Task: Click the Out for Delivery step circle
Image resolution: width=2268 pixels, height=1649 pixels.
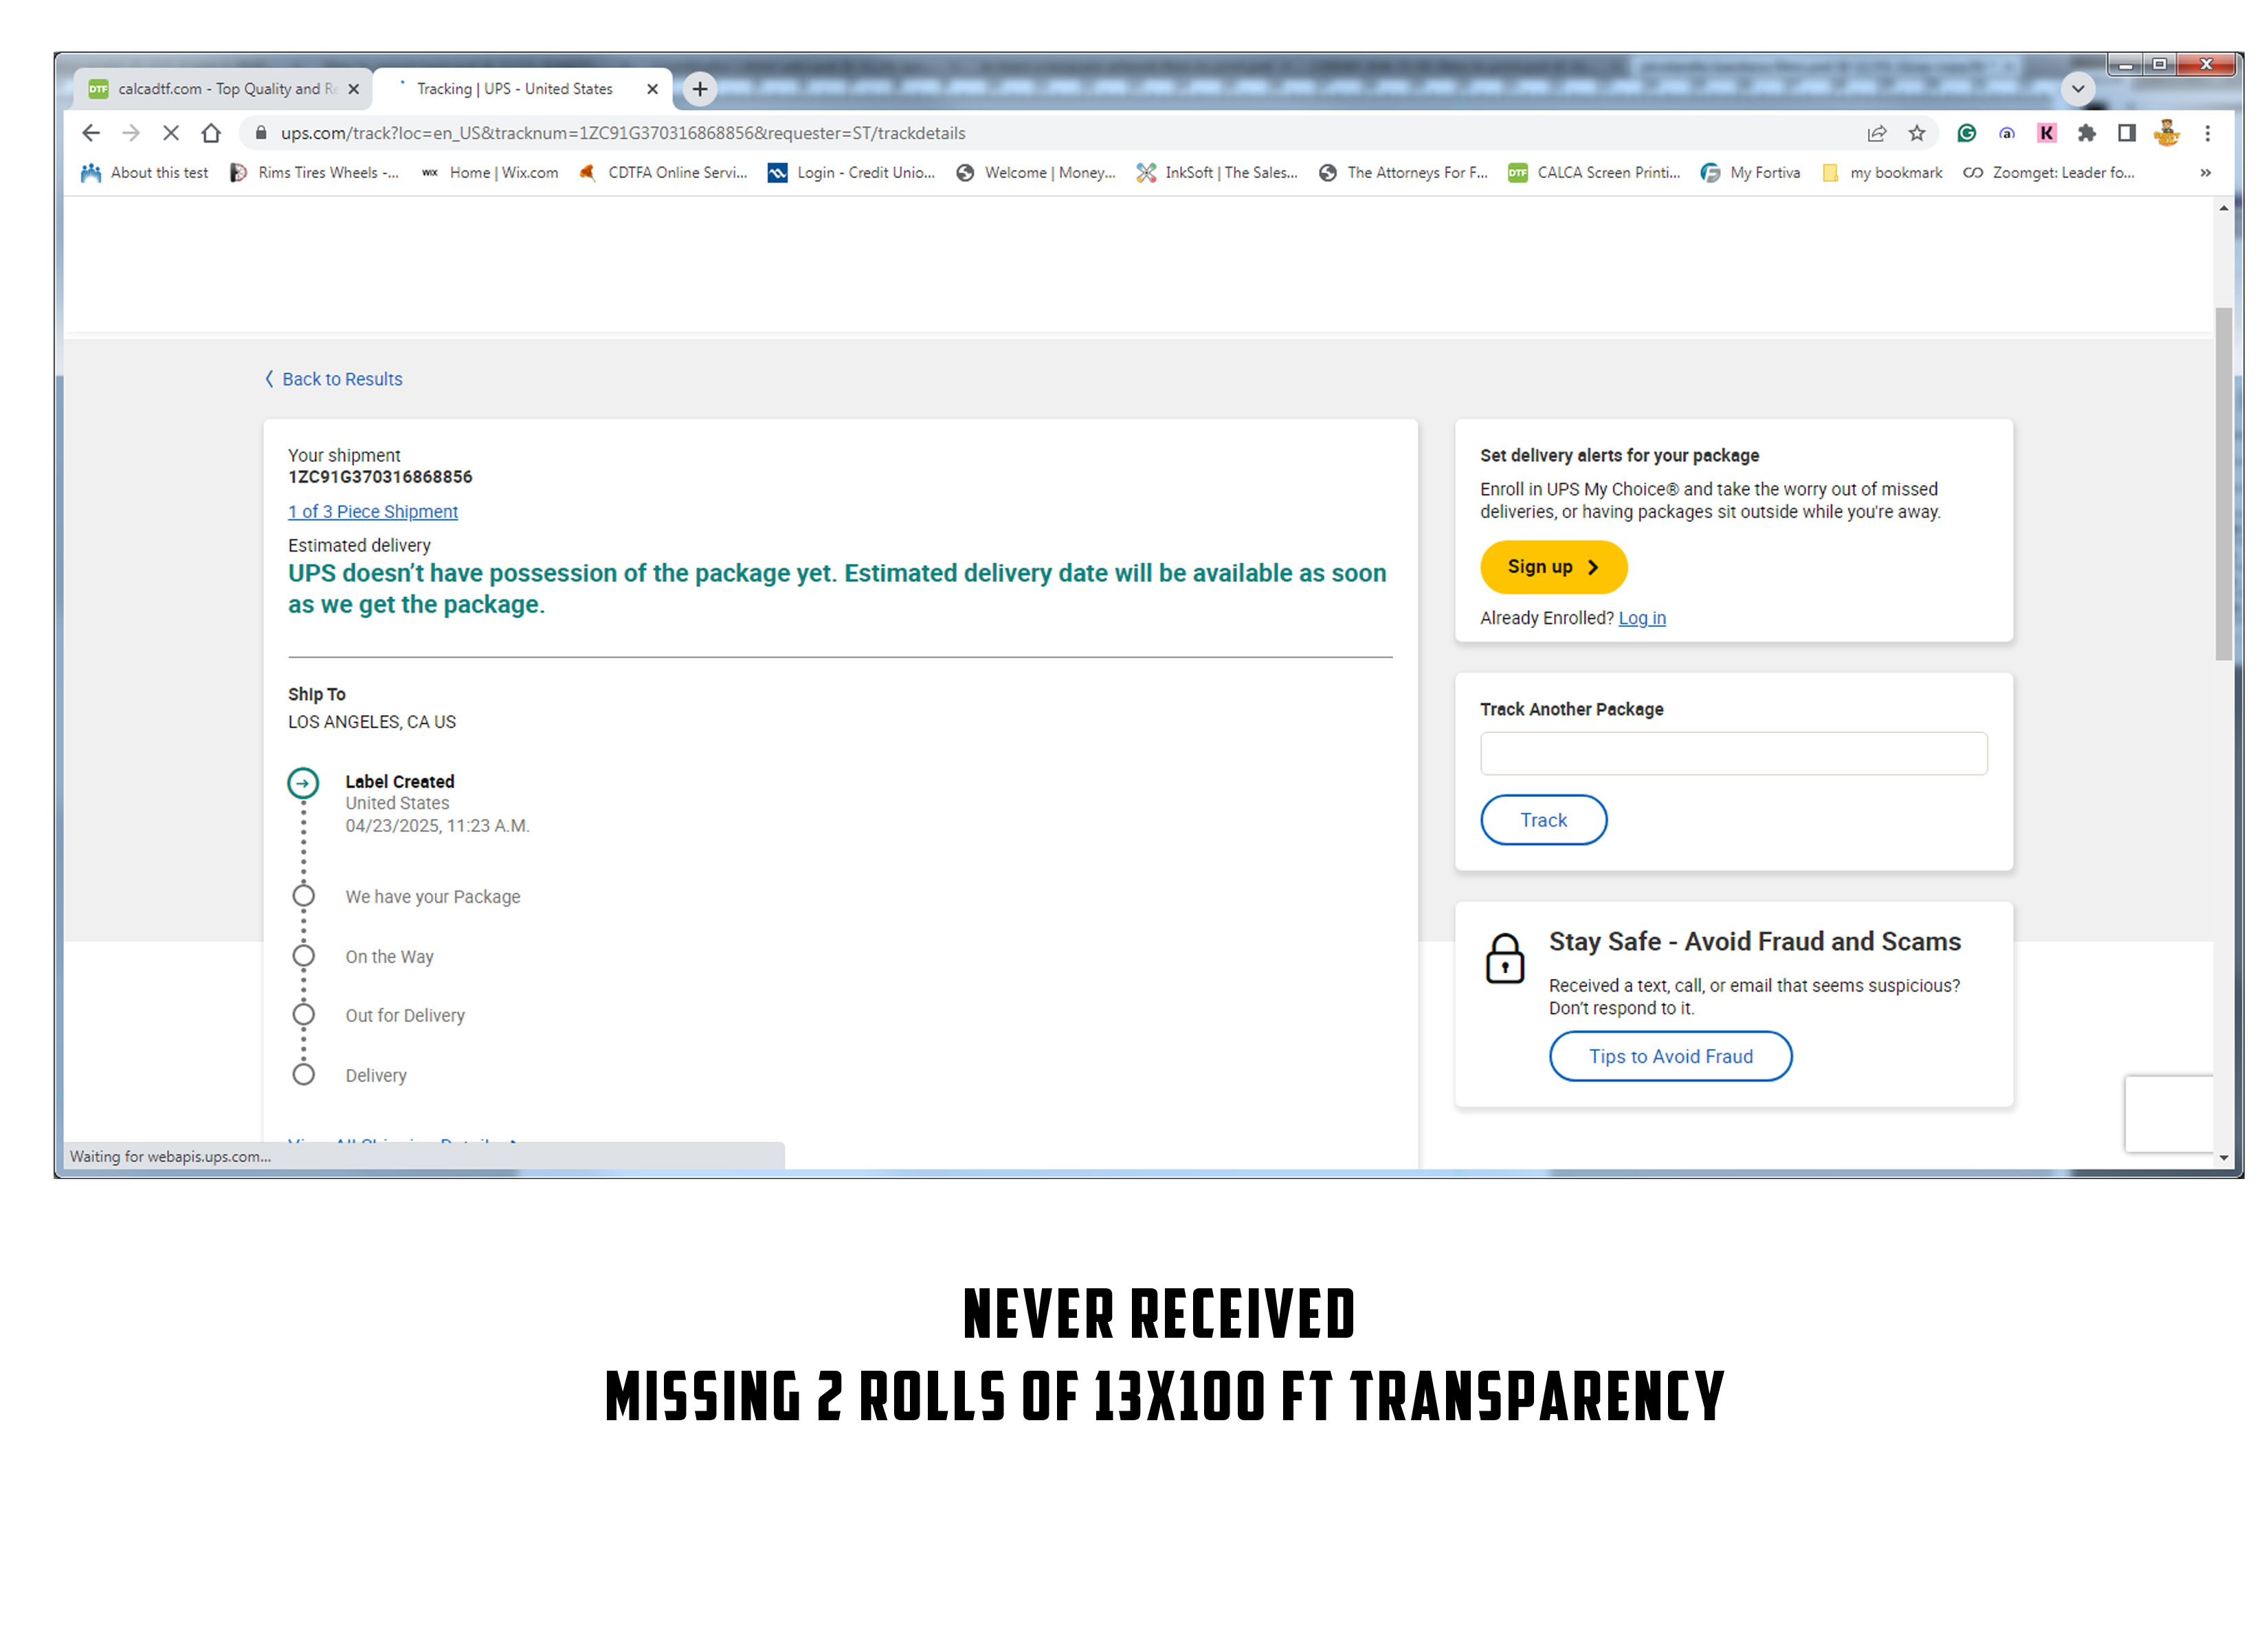Action: pyautogui.click(x=303, y=1015)
